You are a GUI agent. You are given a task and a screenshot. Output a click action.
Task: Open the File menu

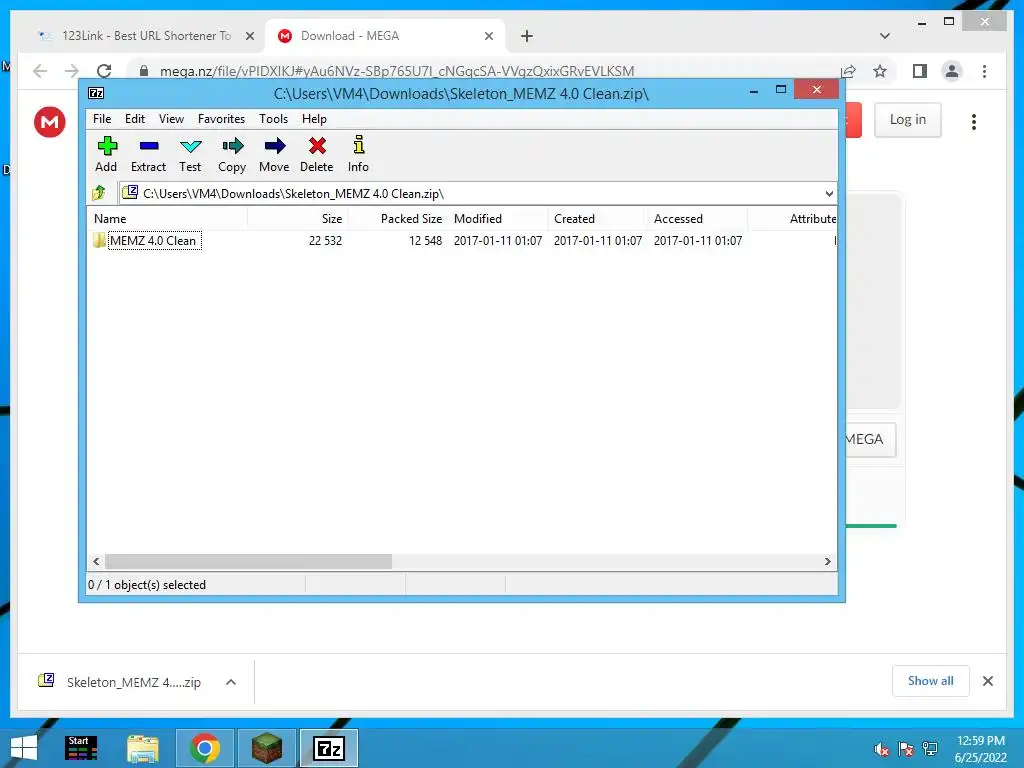[102, 119]
